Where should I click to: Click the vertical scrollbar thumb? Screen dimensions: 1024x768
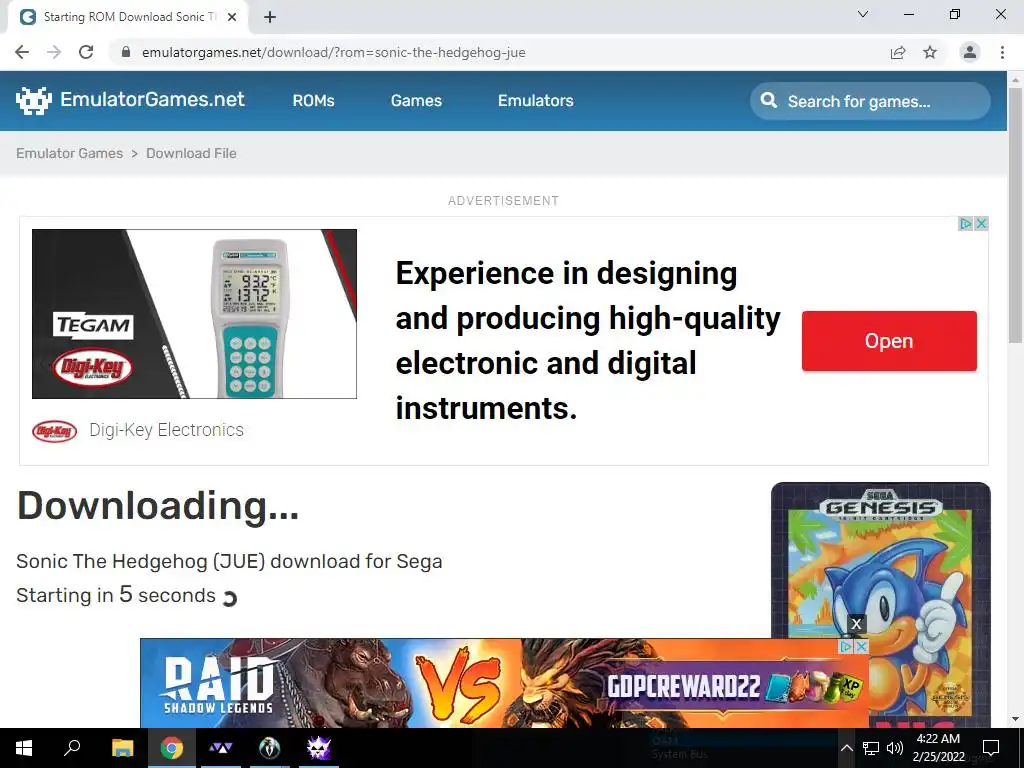point(1015,216)
